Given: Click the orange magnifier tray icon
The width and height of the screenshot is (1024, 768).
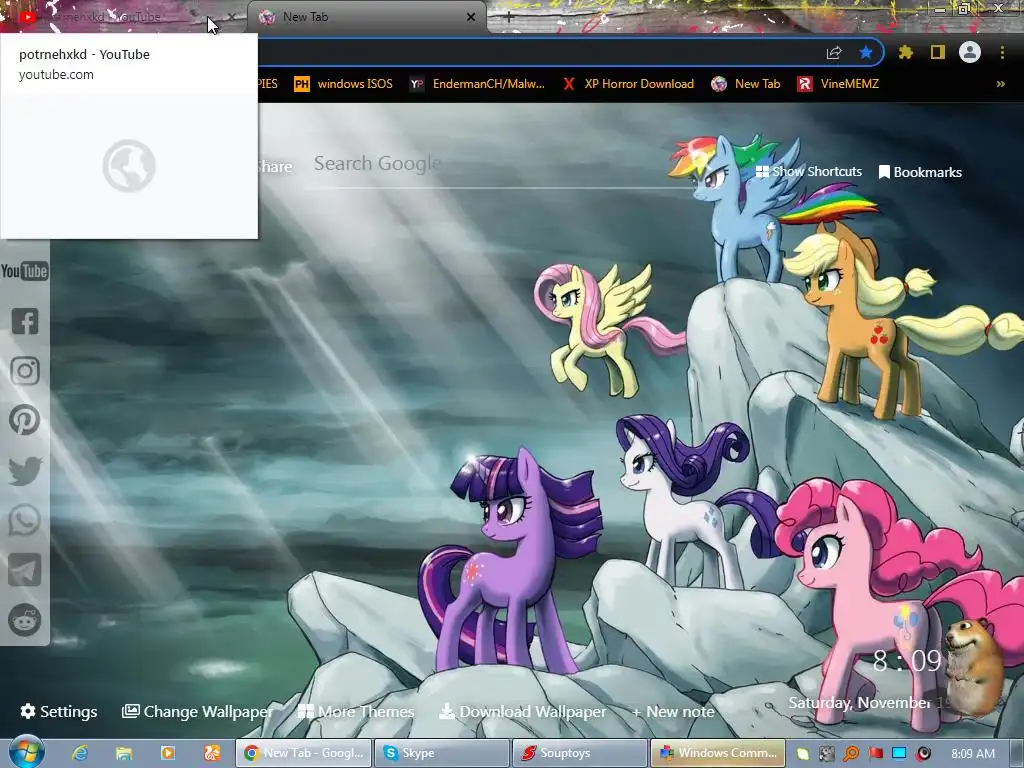Looking at the screenshot, I should pos(851,754).
